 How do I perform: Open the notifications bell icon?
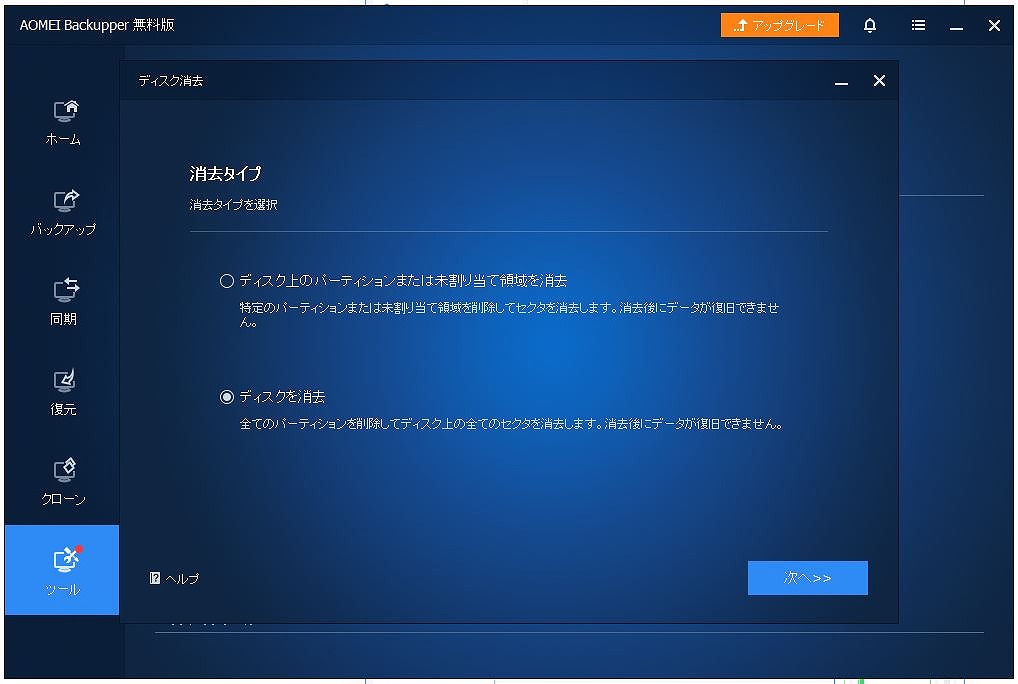pos(870,25)
